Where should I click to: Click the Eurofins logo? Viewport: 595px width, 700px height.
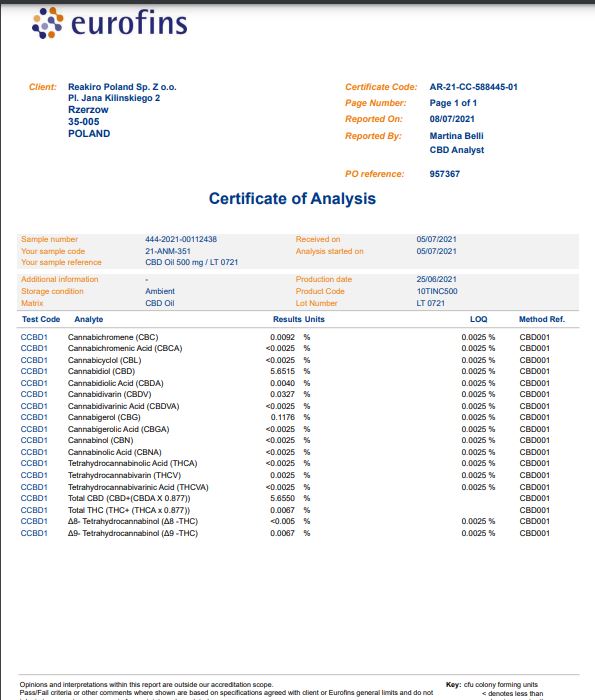click(110, 23)
